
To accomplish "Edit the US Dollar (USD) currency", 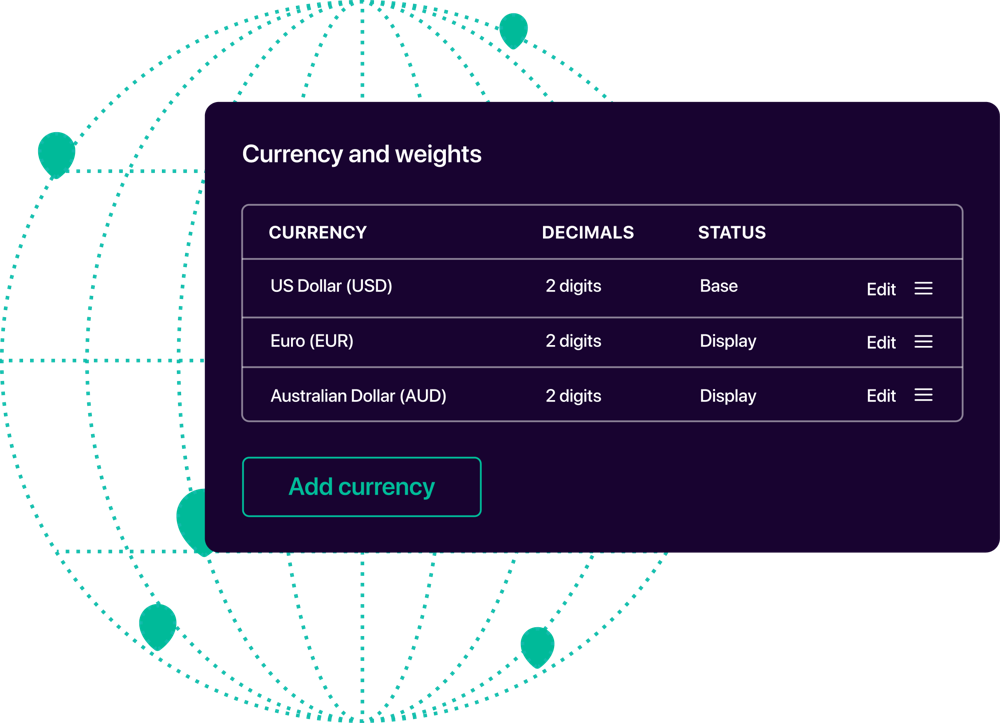I will (x=881, y=289).
